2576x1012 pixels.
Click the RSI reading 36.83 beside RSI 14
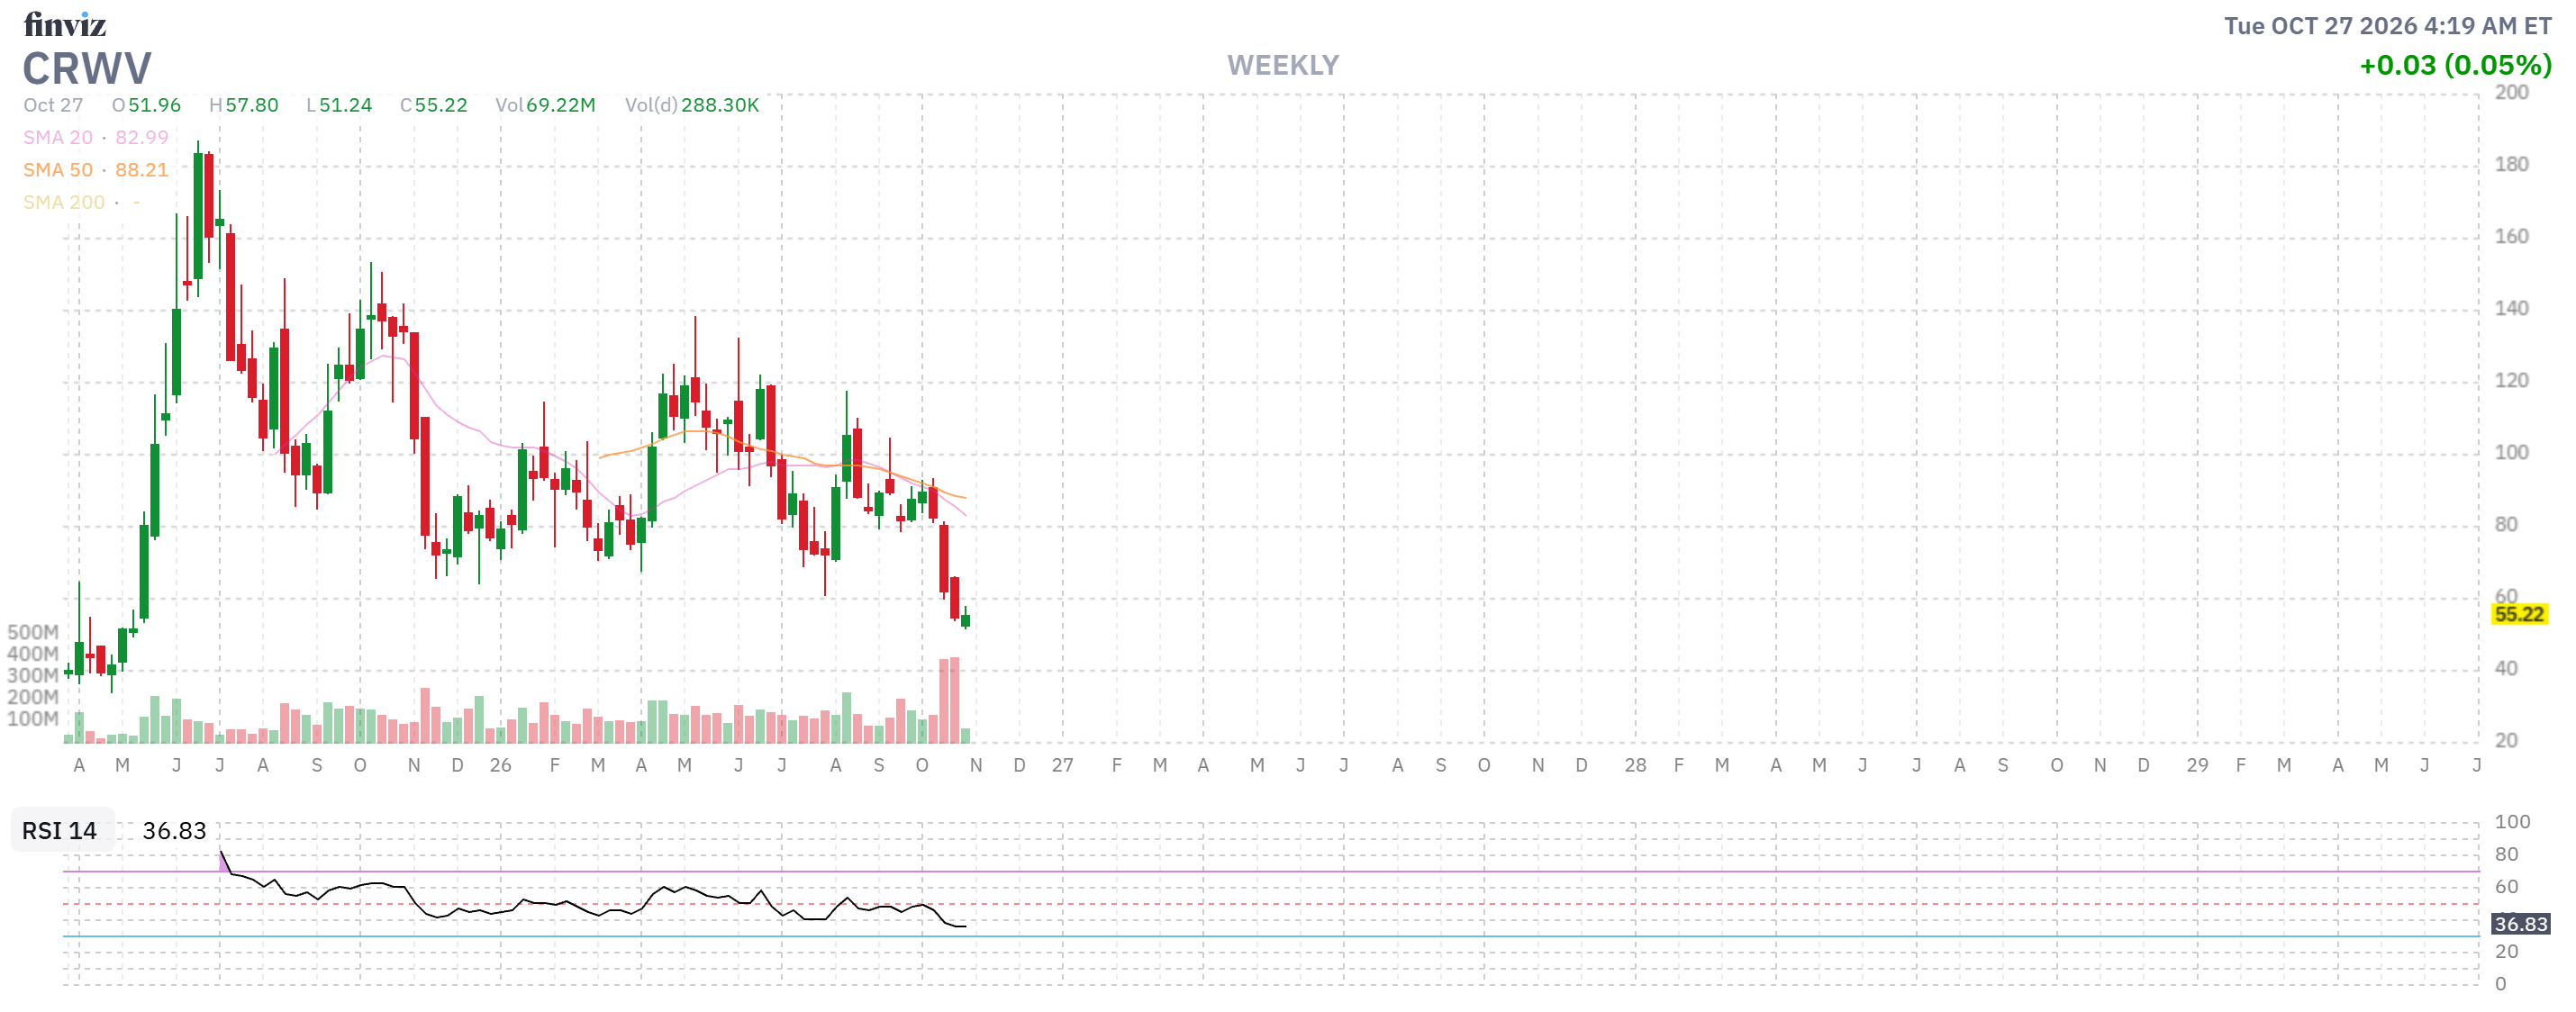(174, 830)
